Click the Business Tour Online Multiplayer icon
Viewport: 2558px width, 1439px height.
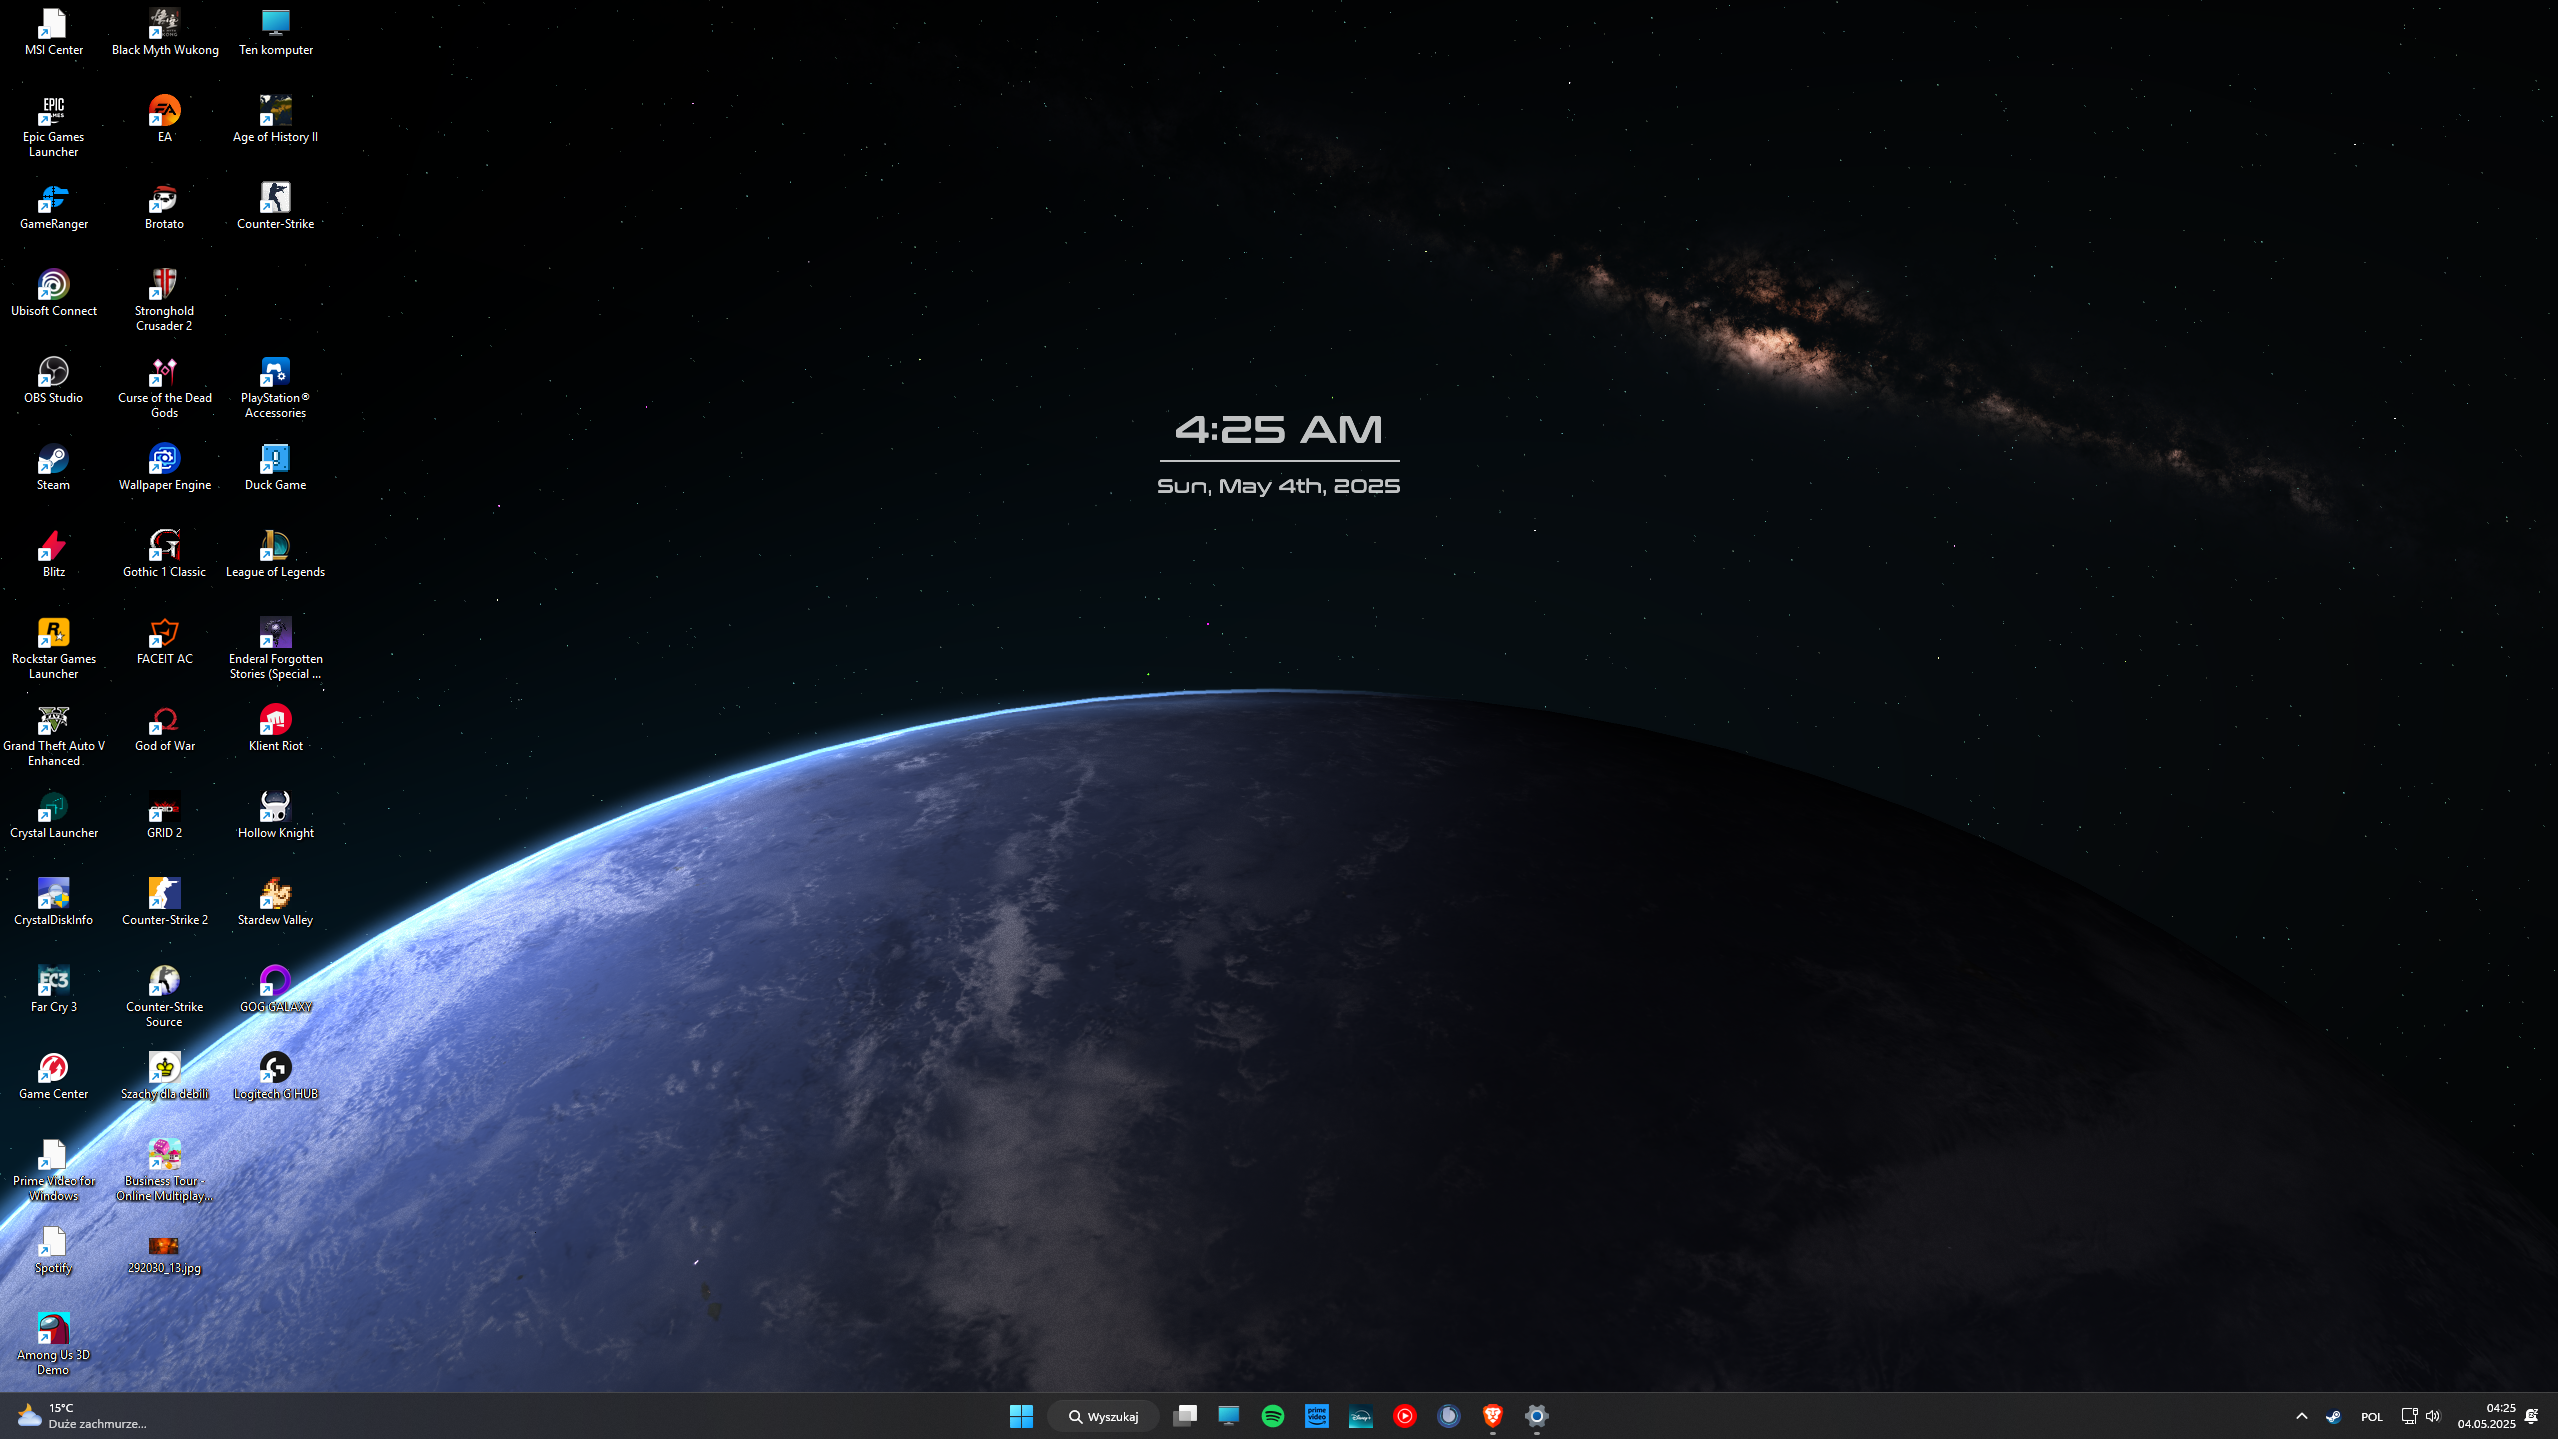point(165,1170)
